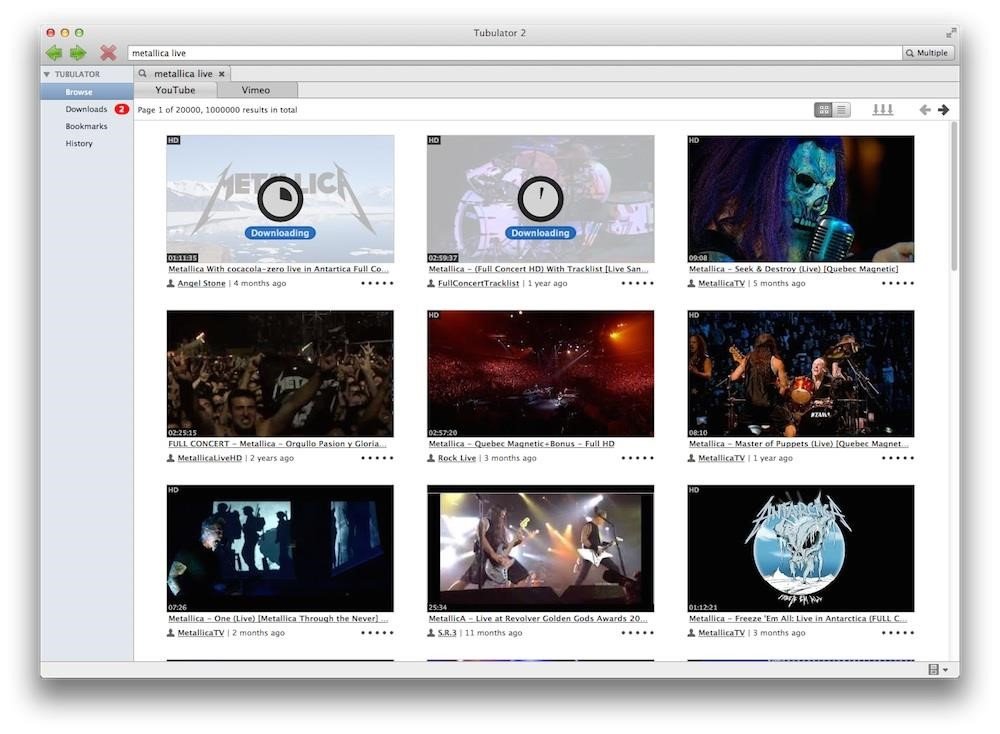Screen dimensions: 1000x734
Task: Open Revolver Golden Gods Awards thumbnail
Action: (x=540, y=548)
